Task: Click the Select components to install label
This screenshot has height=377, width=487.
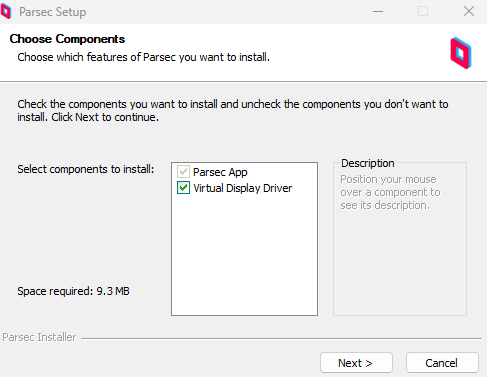Action: pyautogui.click(x=86, y=169)
